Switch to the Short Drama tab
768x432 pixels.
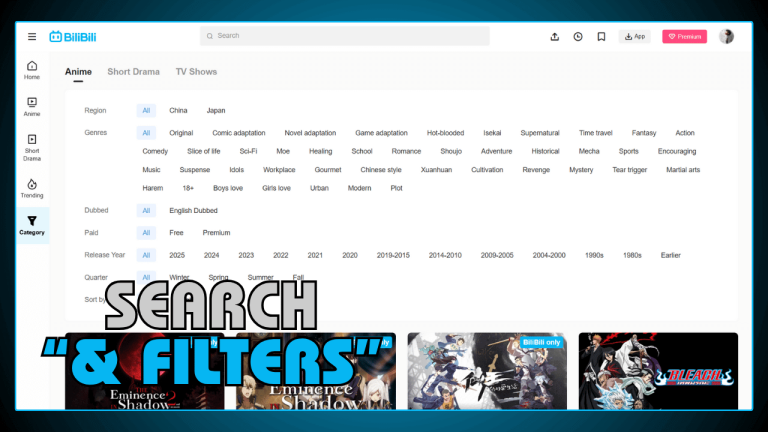[x=133, y=72]
